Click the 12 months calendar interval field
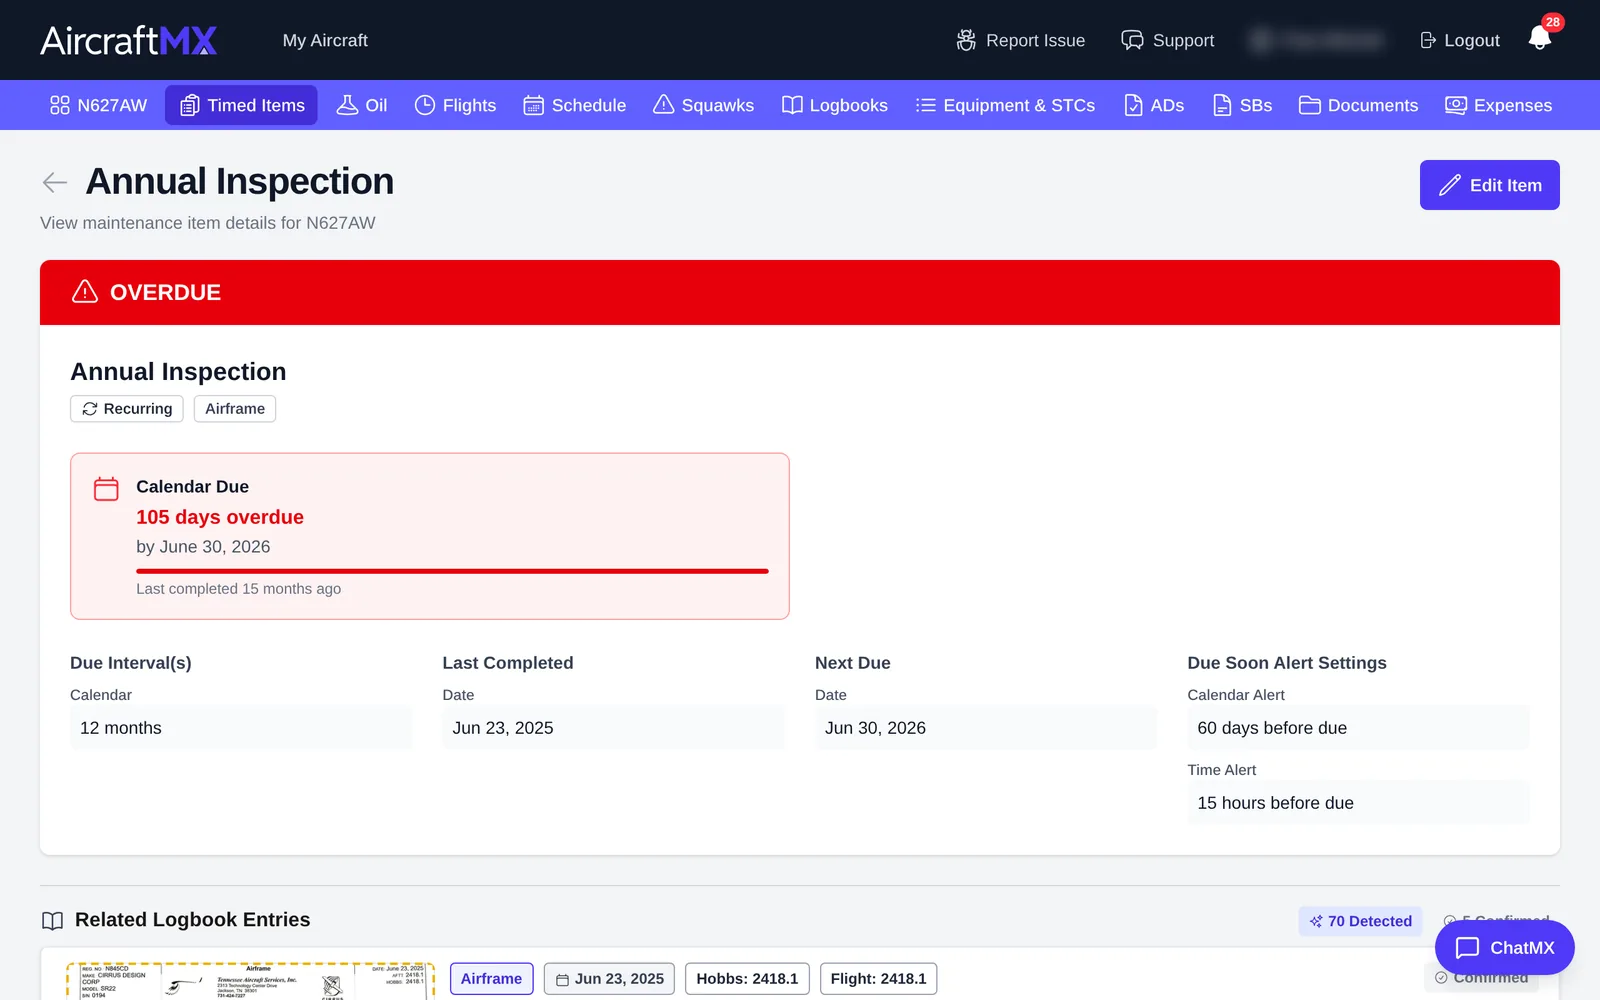Viewport: 1600px width, 1000px height. click(241, 728)
